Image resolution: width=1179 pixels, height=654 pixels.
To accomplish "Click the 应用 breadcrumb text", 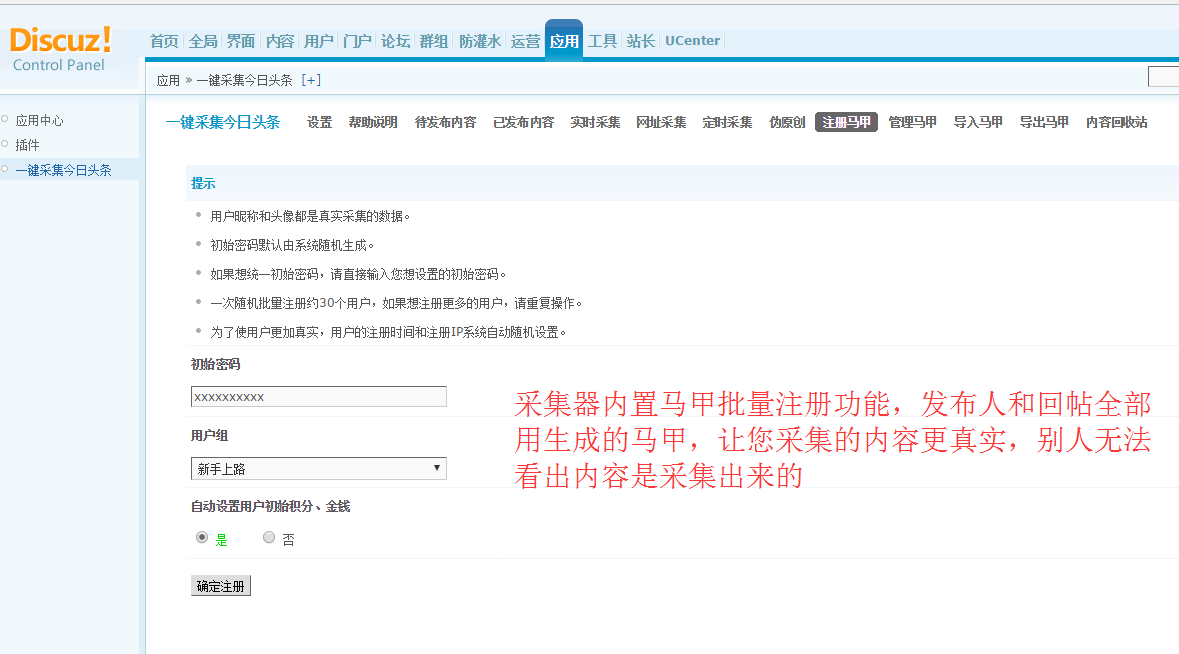I will tap(168, 80).
